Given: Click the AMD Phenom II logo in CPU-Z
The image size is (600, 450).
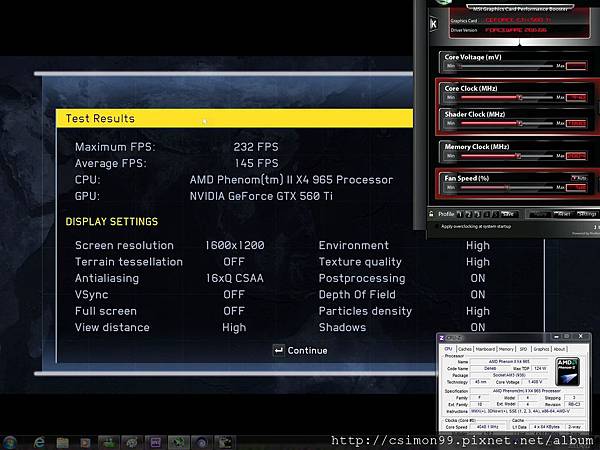Looking at the screenshot, I should coord(567,372).
